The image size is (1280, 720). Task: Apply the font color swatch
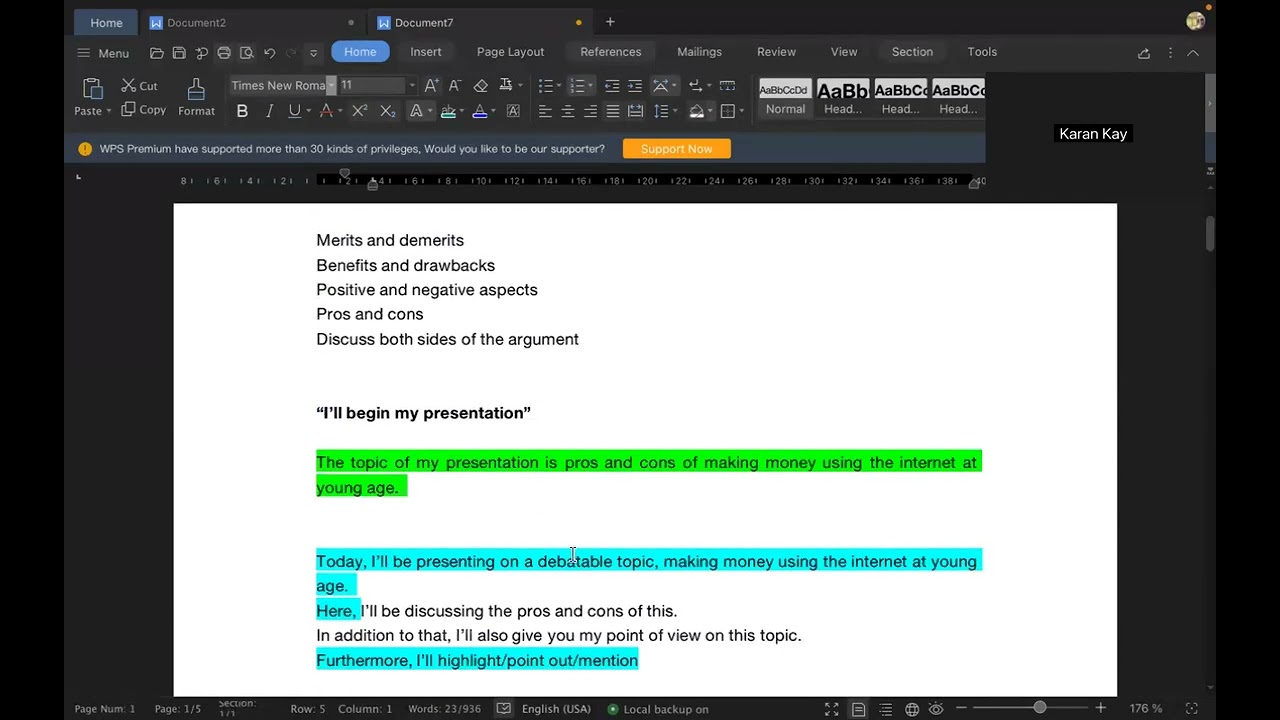point(480,111)
